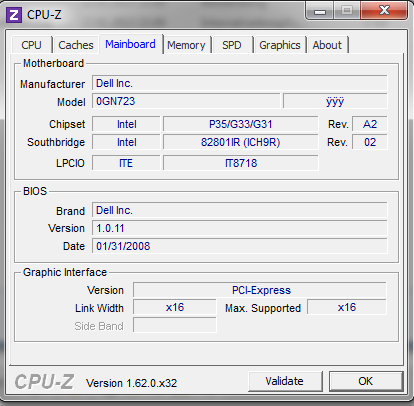Click the BIOS Brand field Dell Inc.

point(240,210)
